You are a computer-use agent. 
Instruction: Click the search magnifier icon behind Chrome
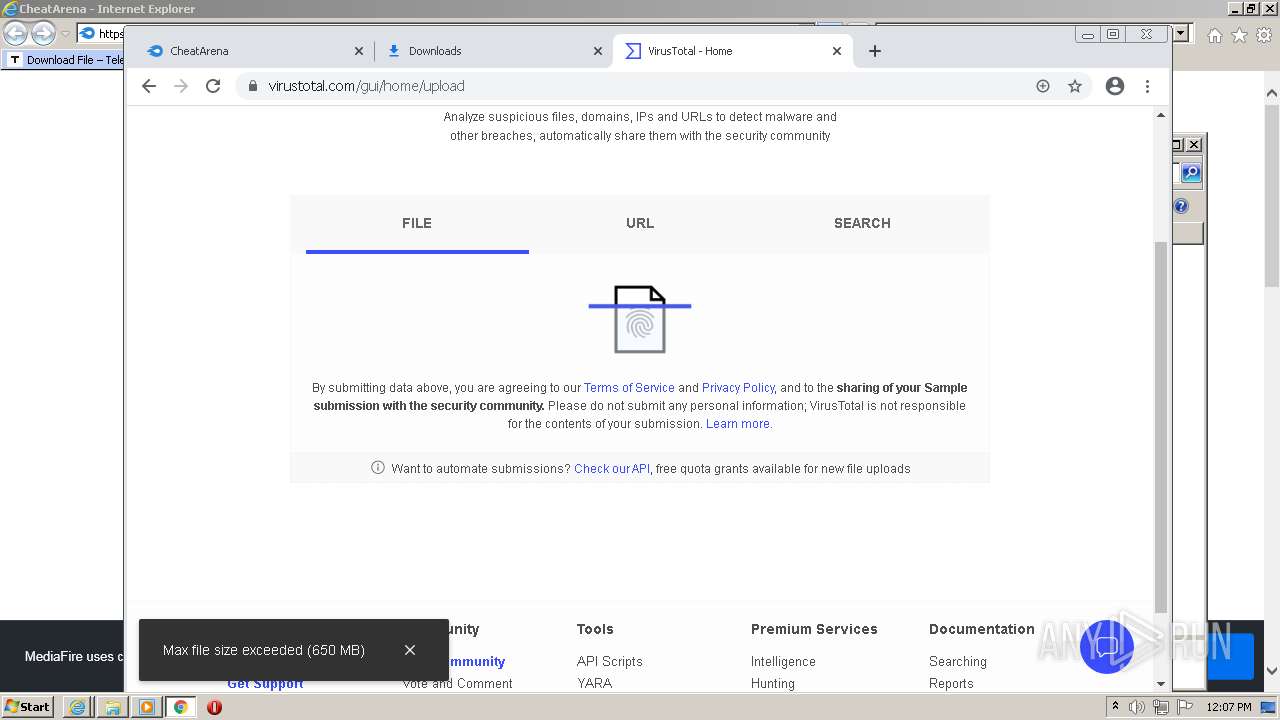tap(1190, 173)
